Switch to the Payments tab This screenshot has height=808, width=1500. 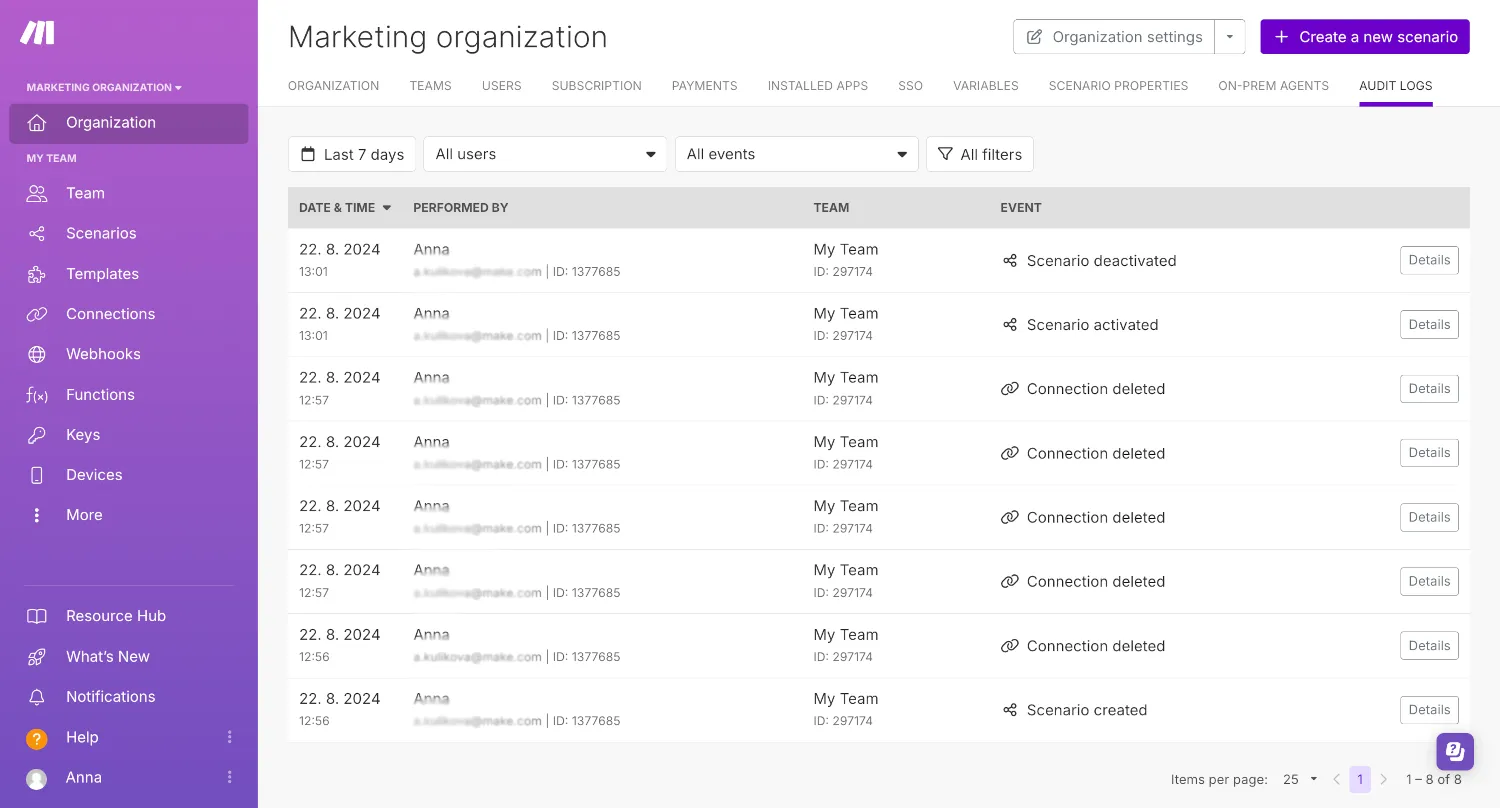(x=705, y=86)
